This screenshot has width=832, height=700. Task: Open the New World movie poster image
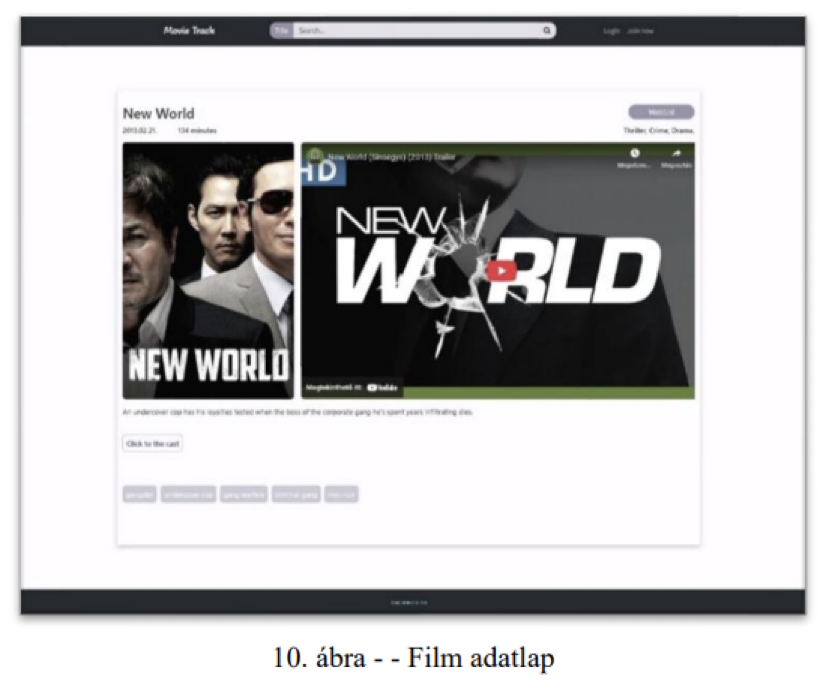click(208, 271)
